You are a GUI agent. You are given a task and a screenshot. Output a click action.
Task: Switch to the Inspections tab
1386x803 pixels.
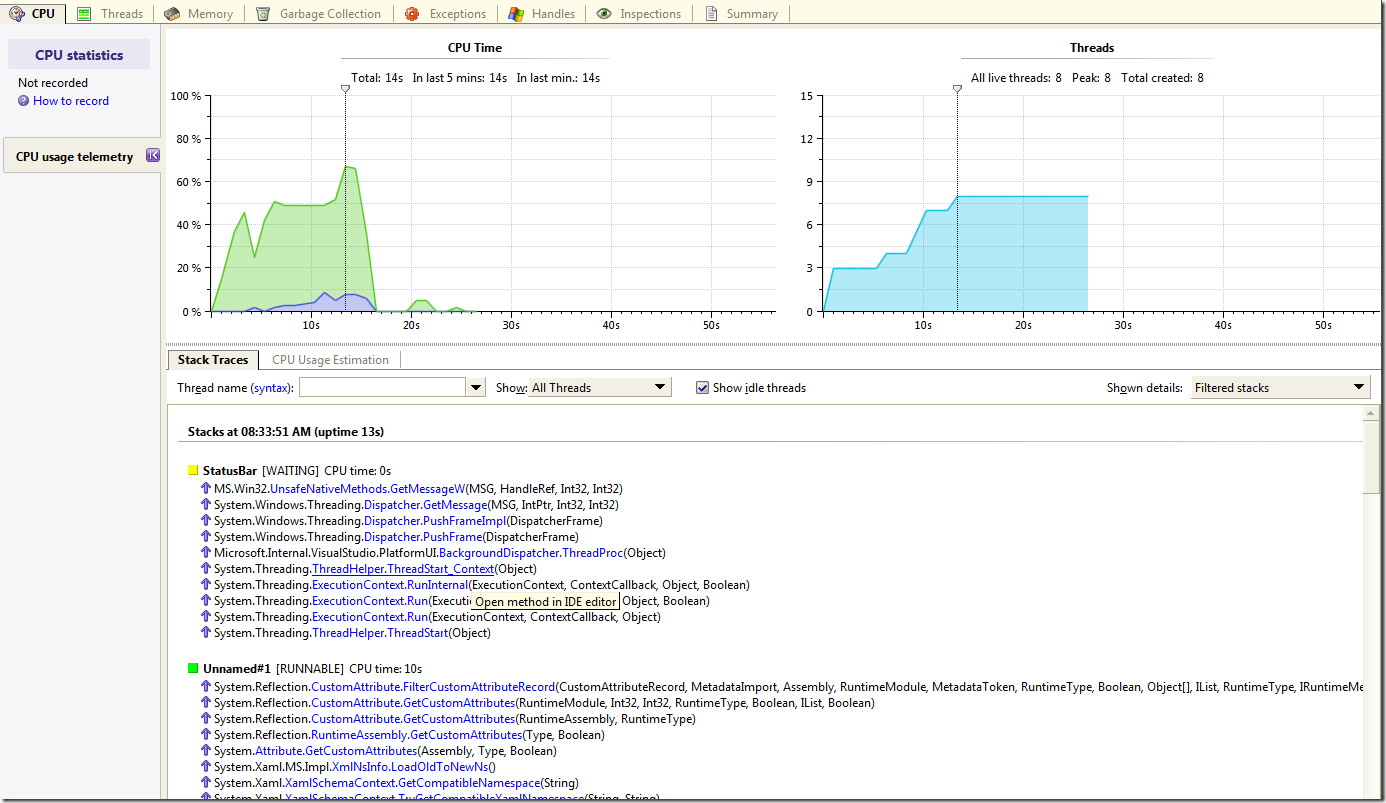point(638,14)
